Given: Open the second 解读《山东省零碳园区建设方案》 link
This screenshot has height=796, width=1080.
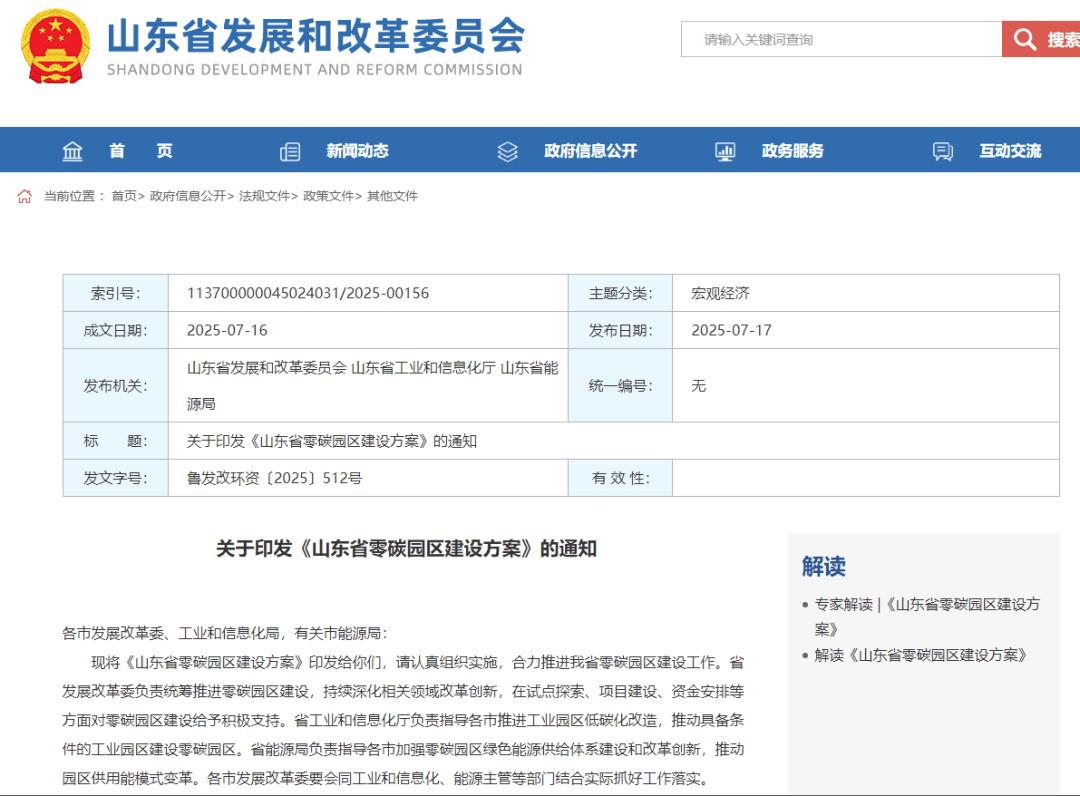Looking at the screenshot, I should pos(921,655).
